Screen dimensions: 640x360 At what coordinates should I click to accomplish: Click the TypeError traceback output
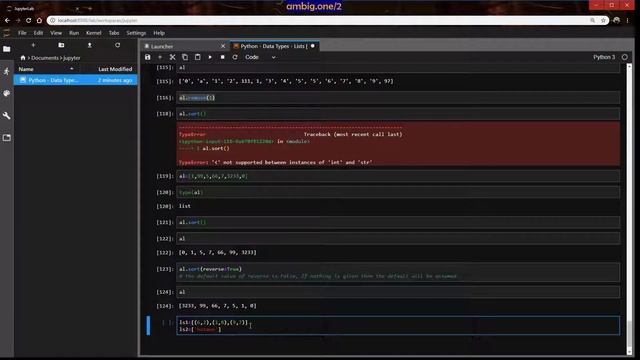pyautogui.click(x=398, y=144)
